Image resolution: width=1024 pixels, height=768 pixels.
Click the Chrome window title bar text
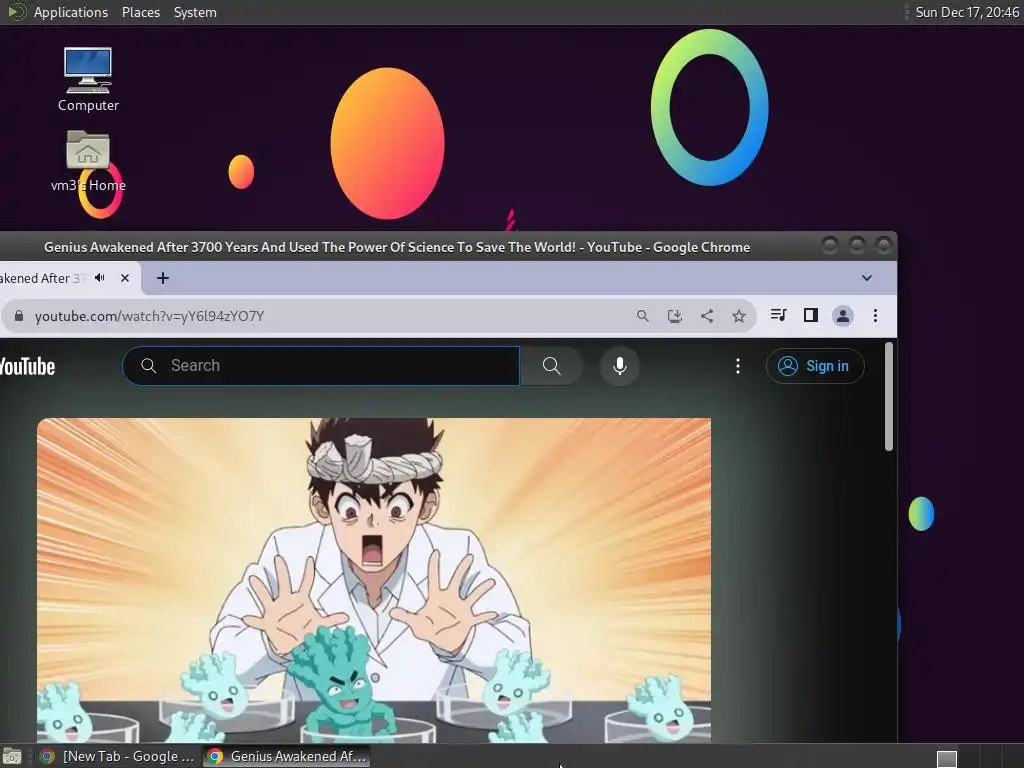397,248
